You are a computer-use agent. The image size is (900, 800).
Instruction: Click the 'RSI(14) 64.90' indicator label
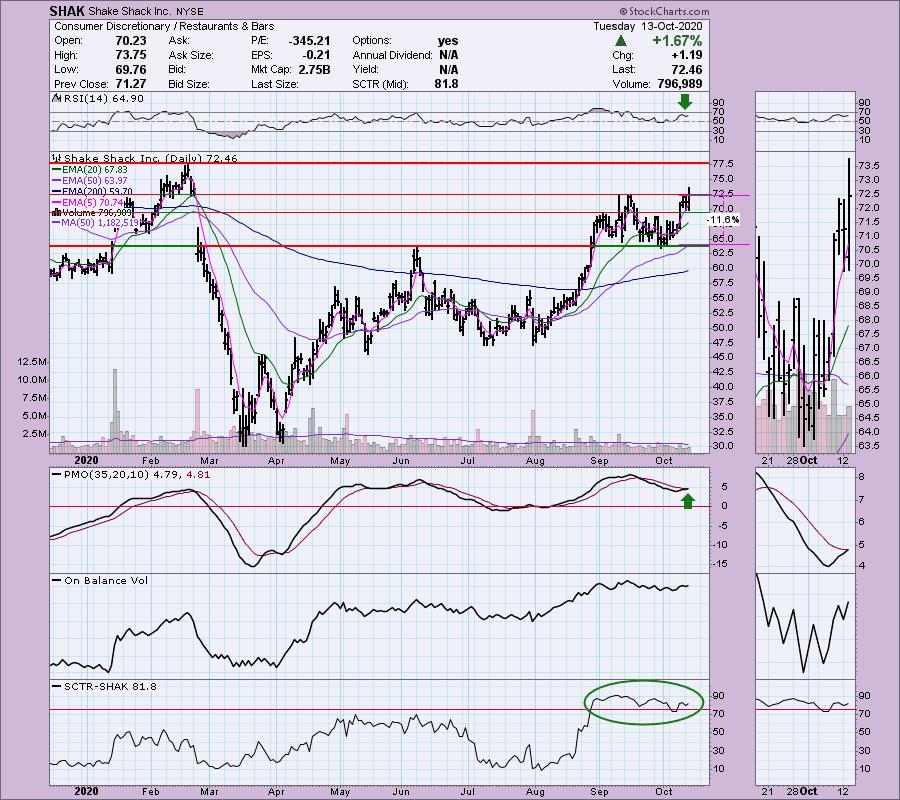pos(103,98)
